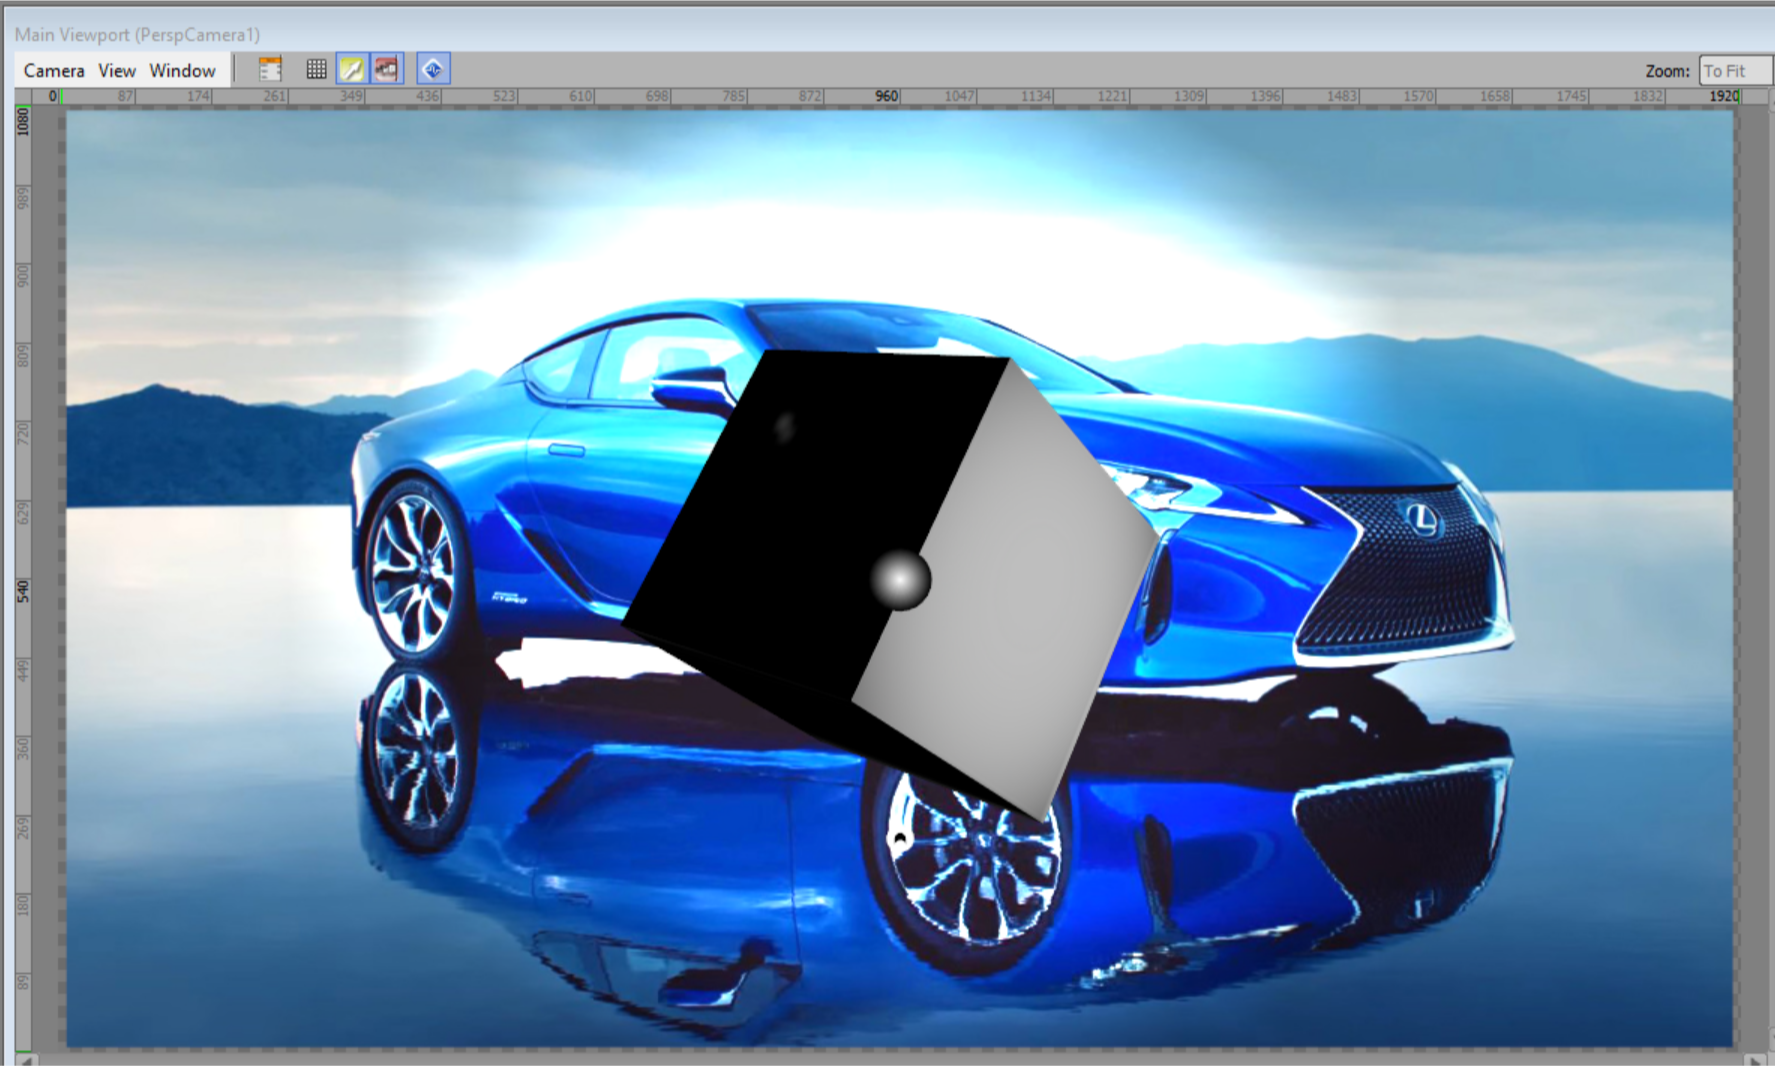
Task: Toggle the blue diamond toolbar icon
Action: coord(433,69)
